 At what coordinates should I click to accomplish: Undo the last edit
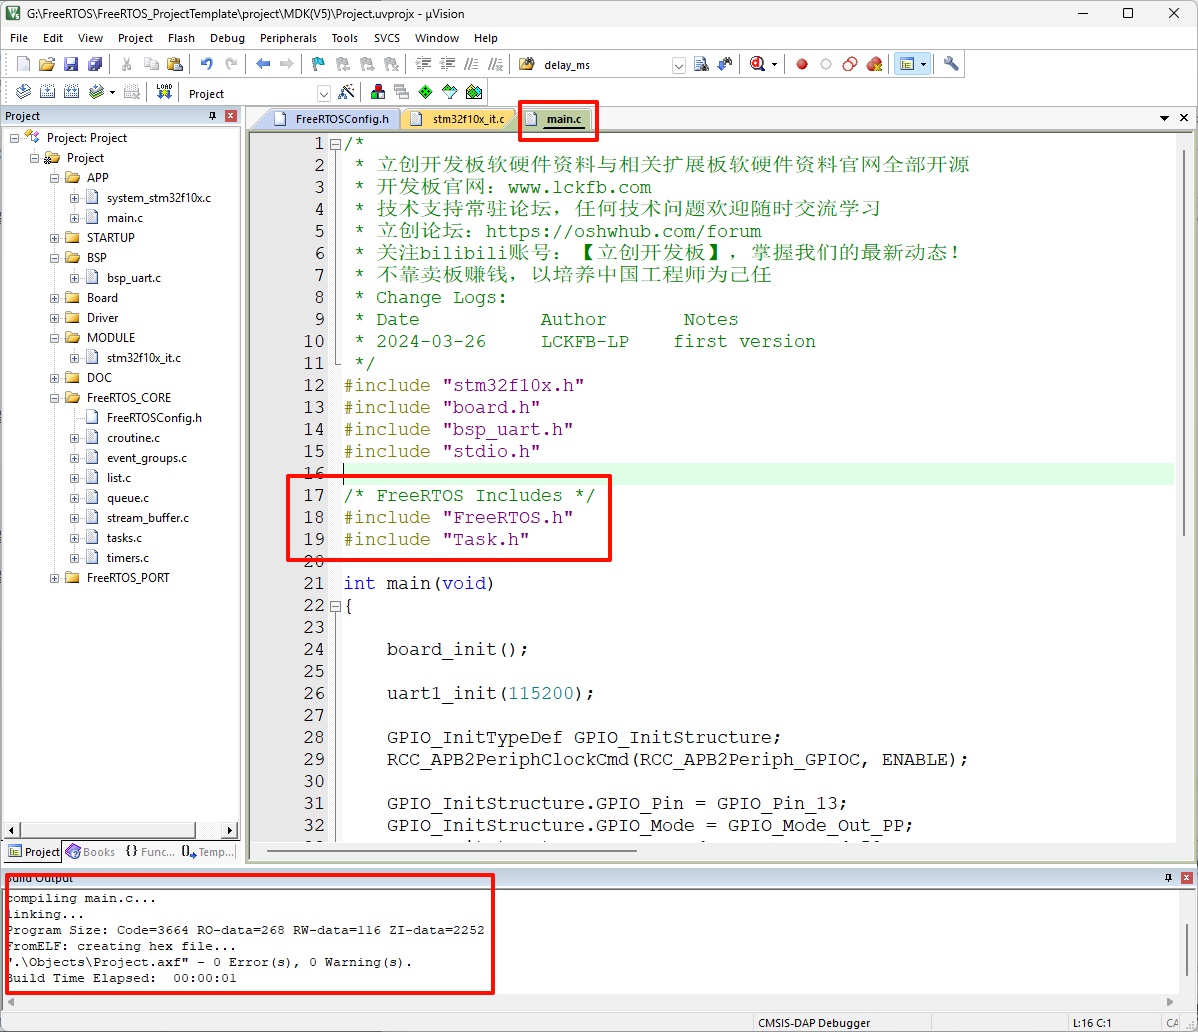(206, 64)
